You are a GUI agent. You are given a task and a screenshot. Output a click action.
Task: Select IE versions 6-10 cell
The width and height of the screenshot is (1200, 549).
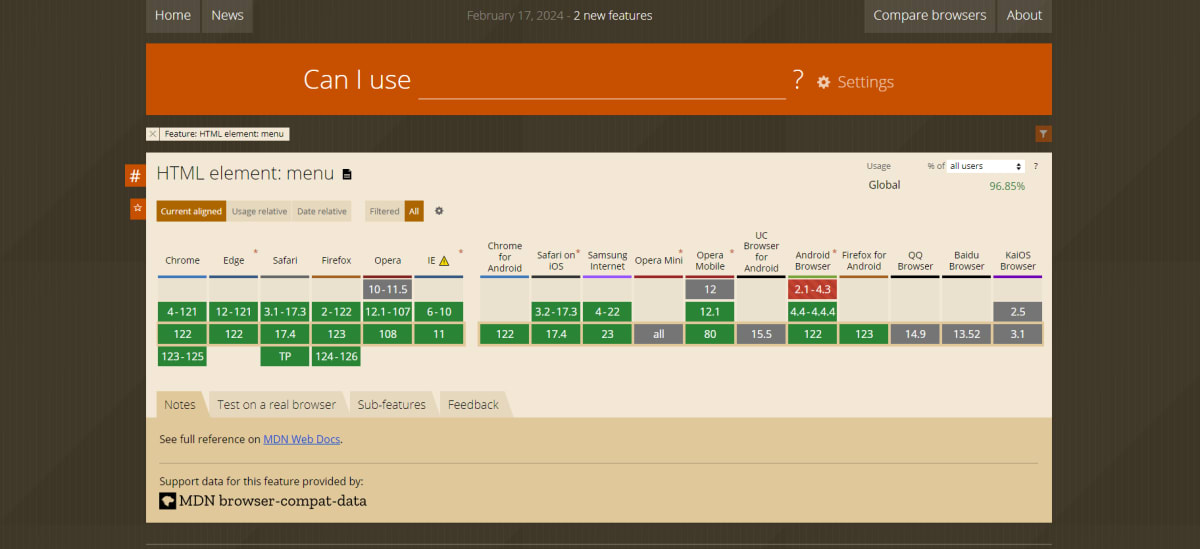point(439,312)
